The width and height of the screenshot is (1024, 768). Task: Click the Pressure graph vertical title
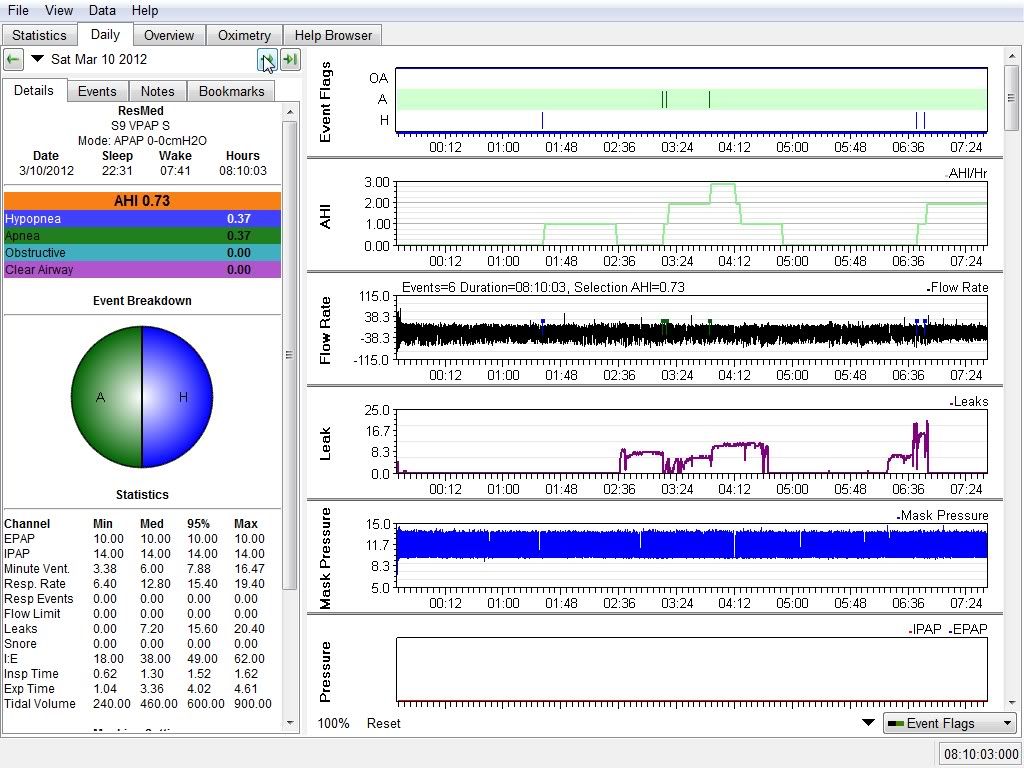[x=325, y=672]
